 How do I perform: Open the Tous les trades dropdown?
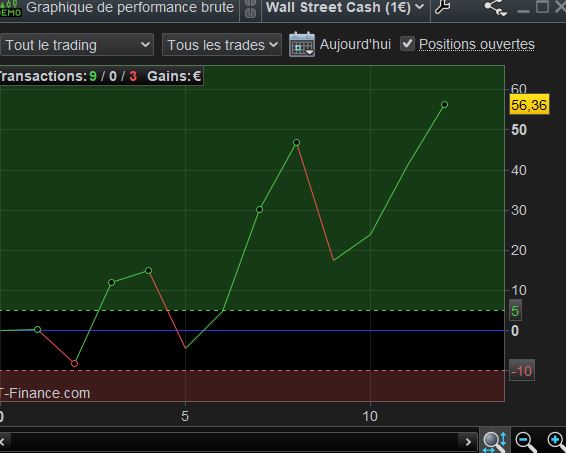pyautogui.click(x=222, y=45)
